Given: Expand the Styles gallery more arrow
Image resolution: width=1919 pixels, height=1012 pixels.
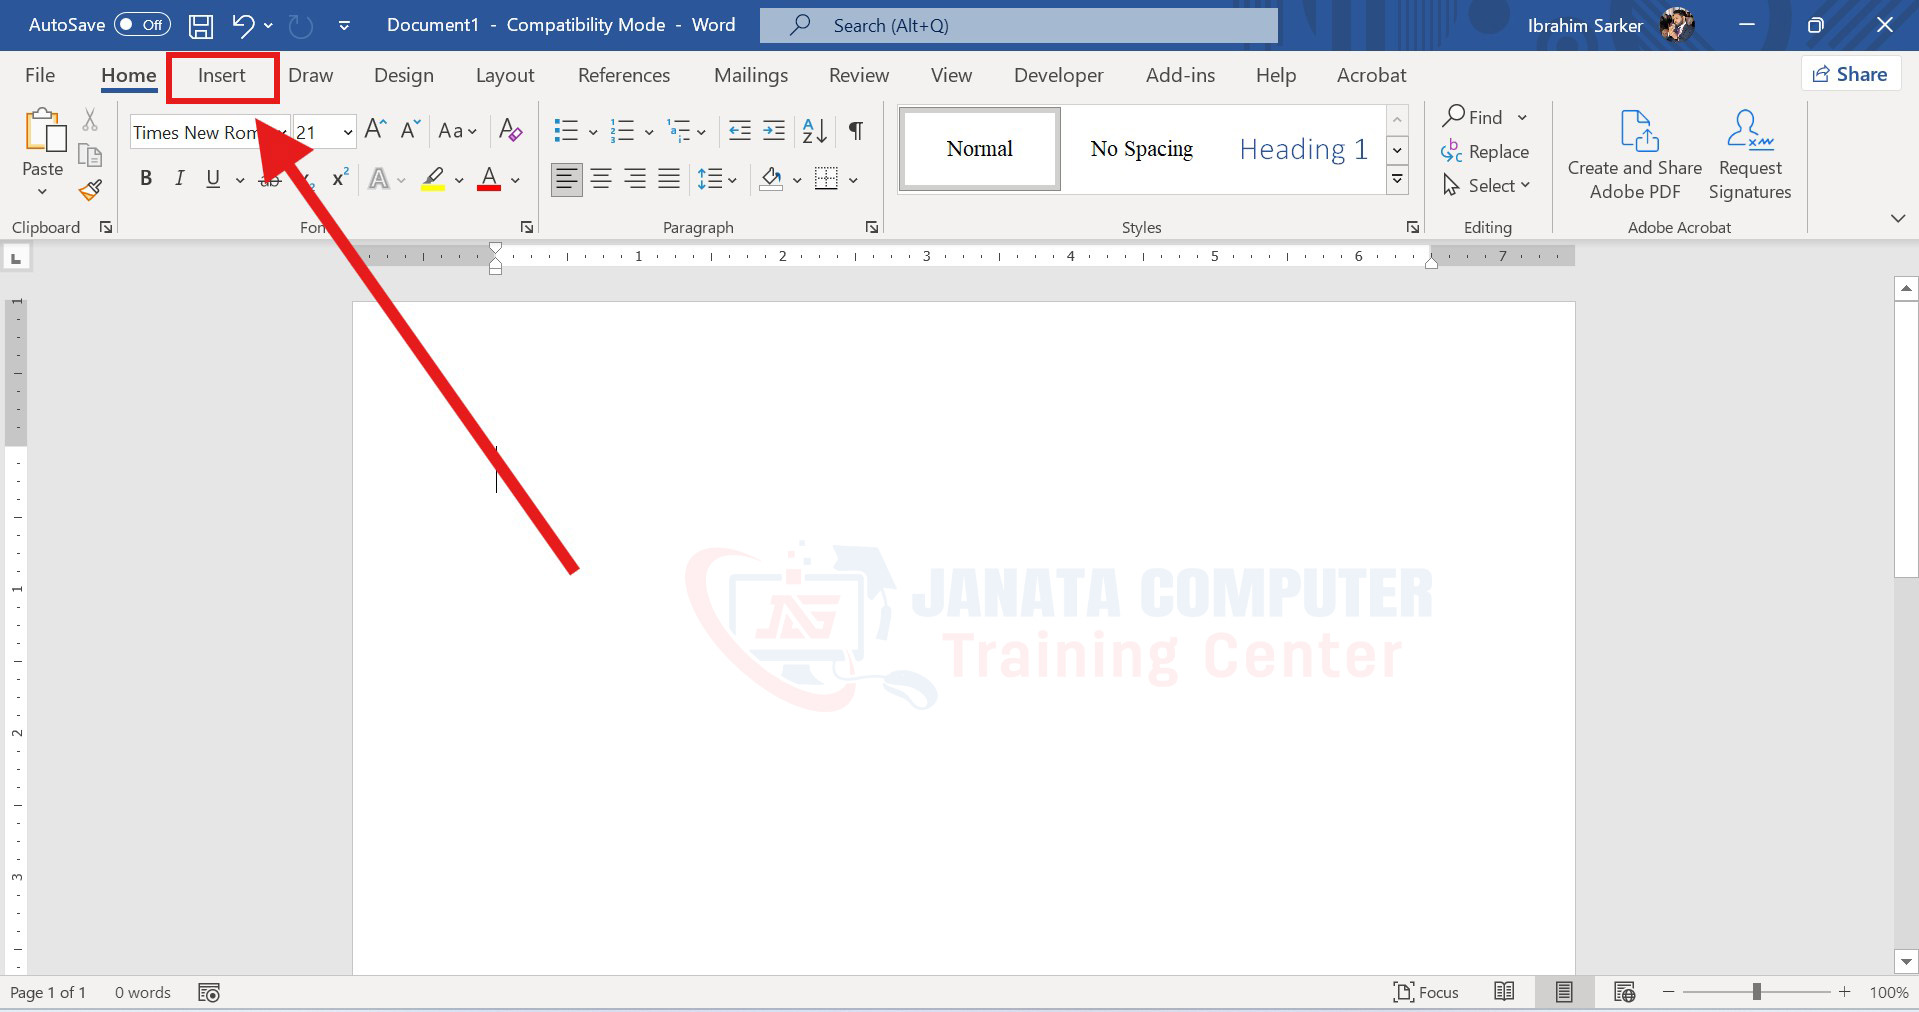Looking at the screenshot, I should (1397, 180).
